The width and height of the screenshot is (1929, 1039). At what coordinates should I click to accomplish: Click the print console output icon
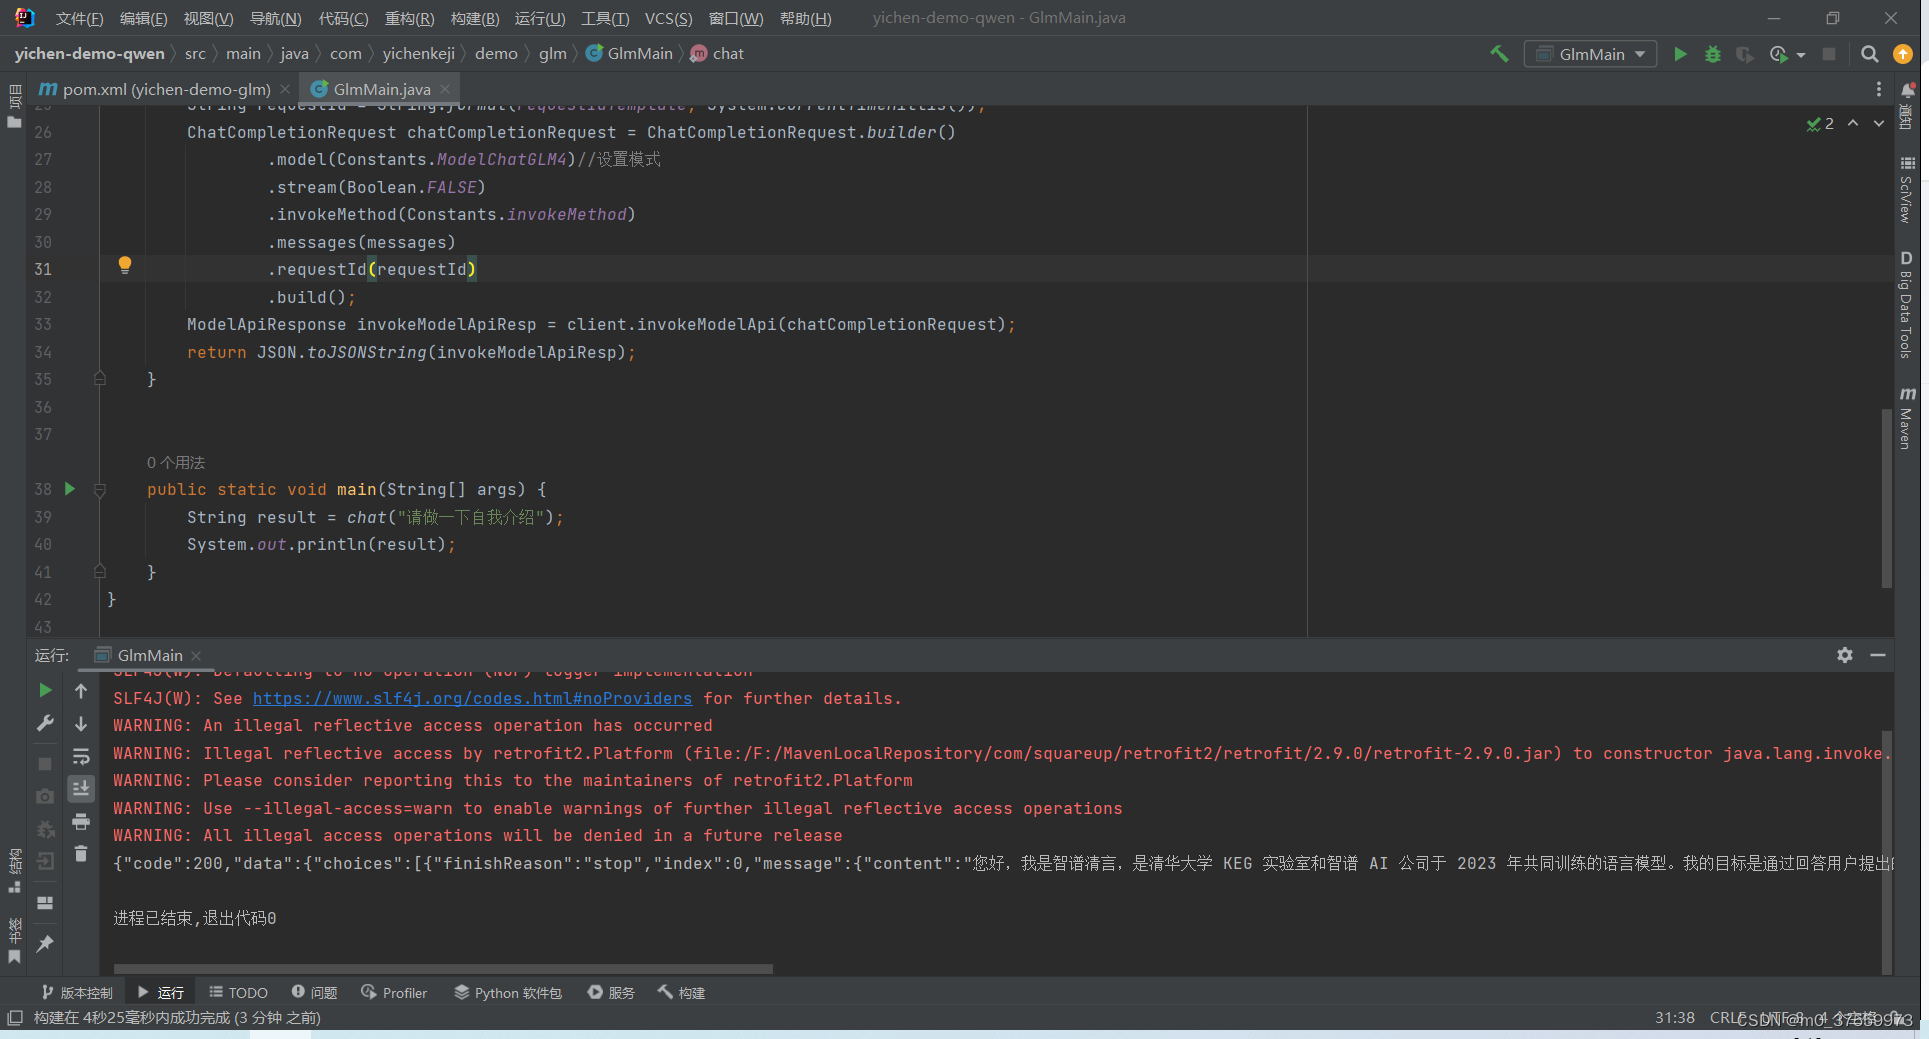tap(81, 821)
